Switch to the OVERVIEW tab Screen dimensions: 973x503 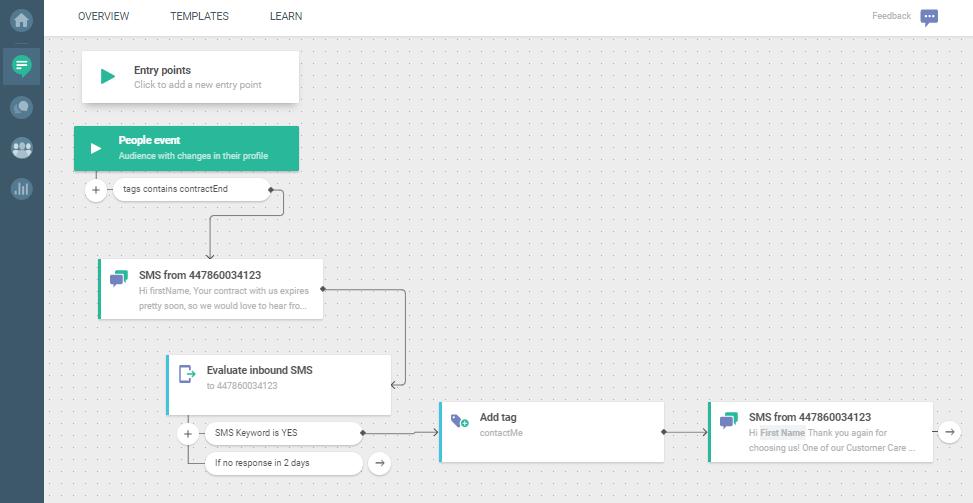[103, 16]
